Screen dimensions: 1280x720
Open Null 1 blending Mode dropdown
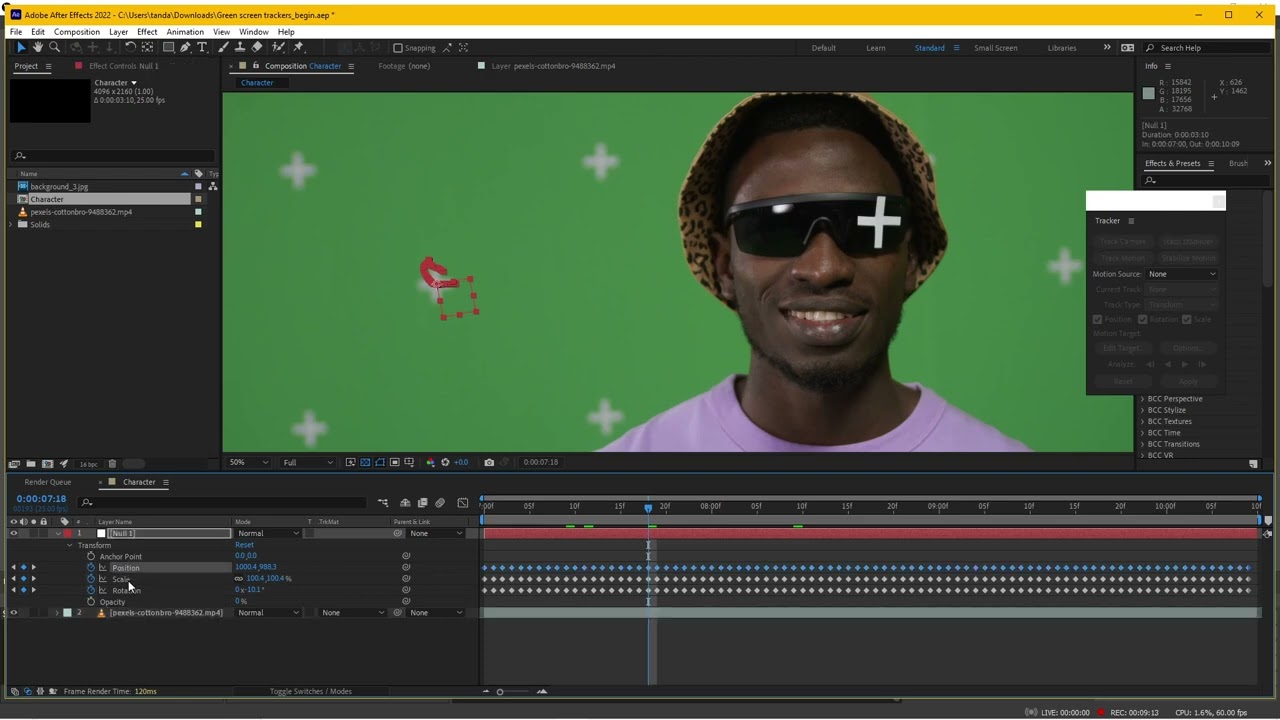click(268, 533)
